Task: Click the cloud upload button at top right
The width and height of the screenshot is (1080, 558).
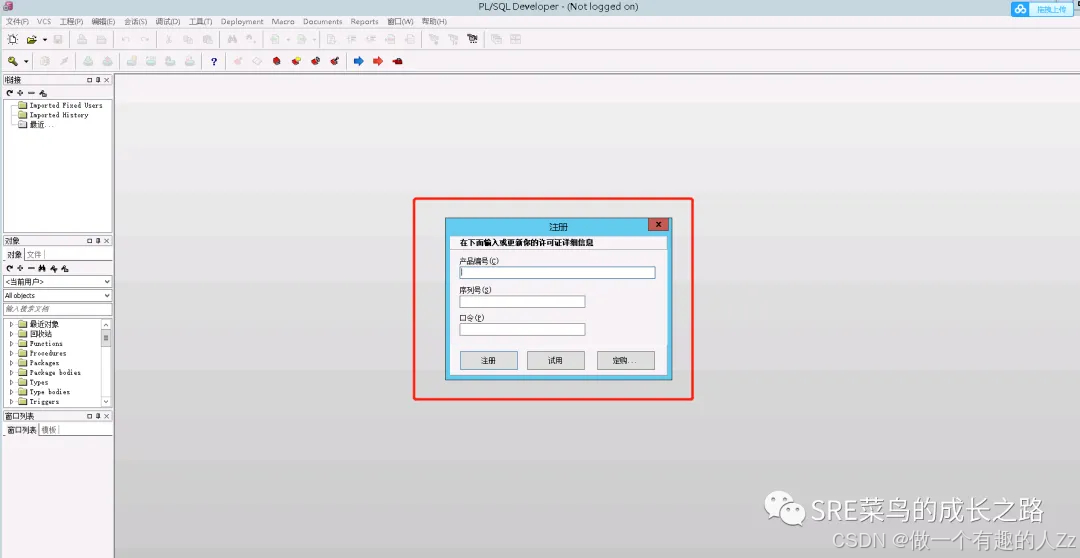Action: (x=1041, y=9)
